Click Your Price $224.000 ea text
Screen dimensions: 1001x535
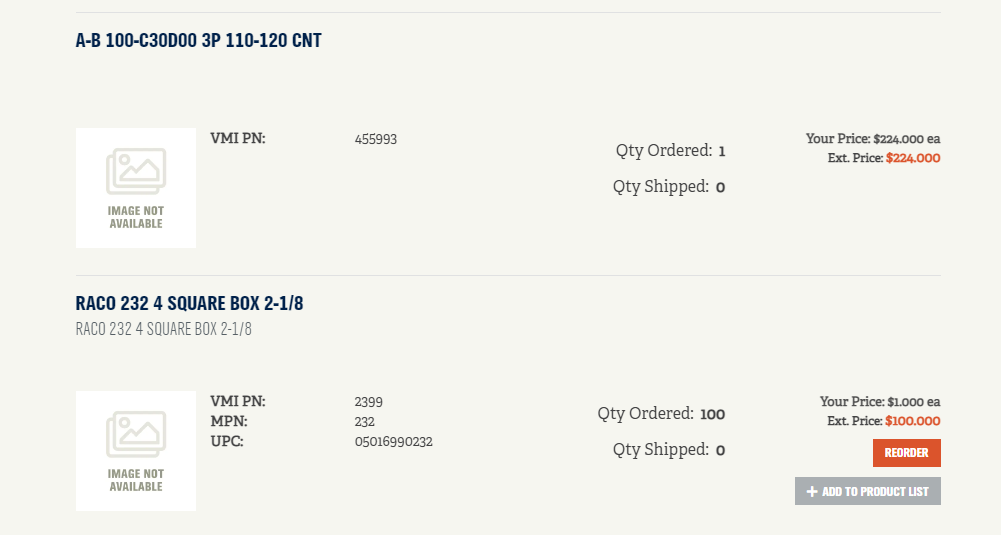873,139
